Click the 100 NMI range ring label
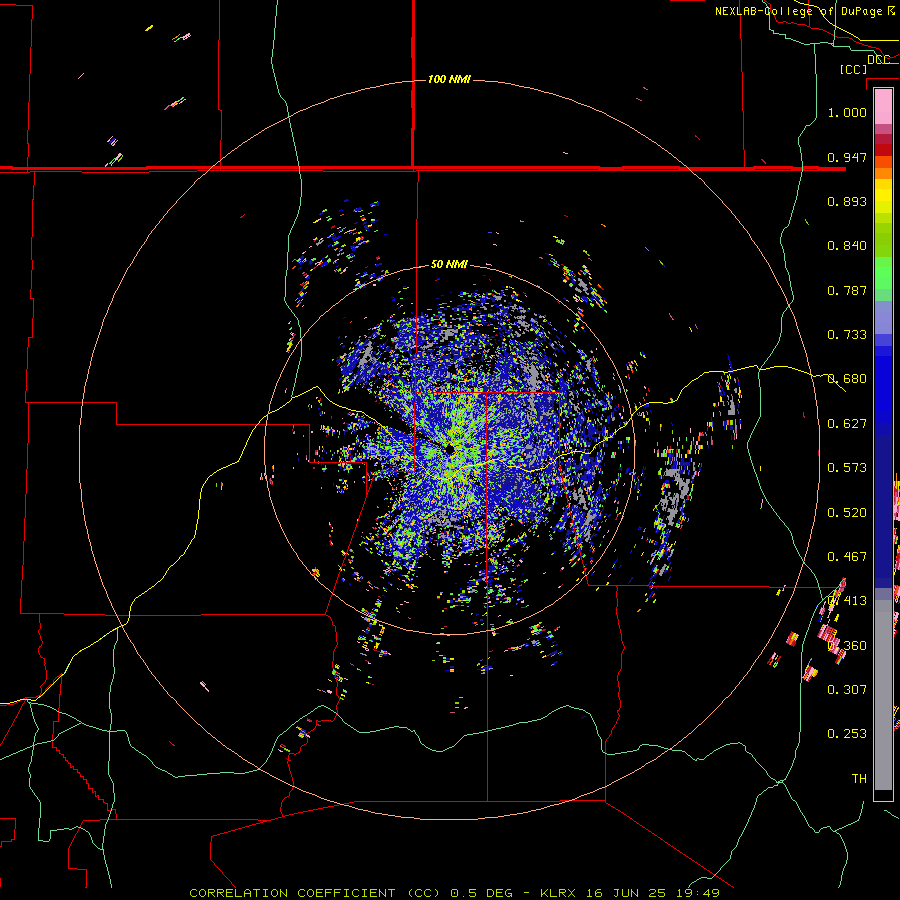This screenshot has height=900, width=900. [449, 79]
